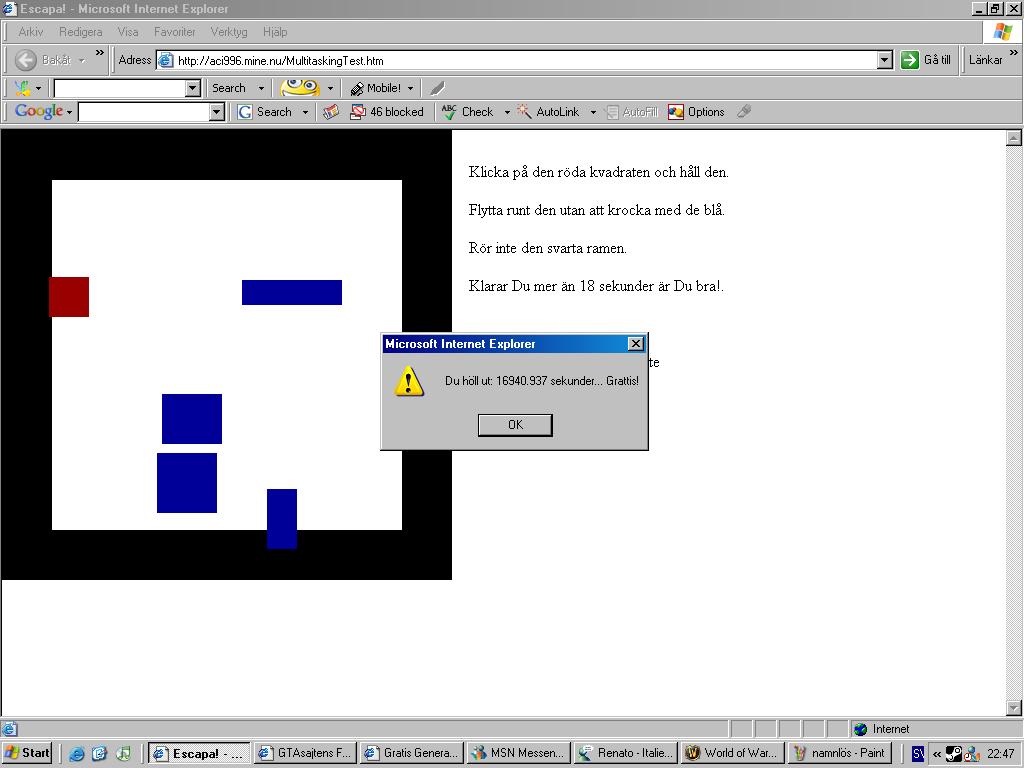
Task: Expand the address bar dropdown
Action: pos(884,60)
